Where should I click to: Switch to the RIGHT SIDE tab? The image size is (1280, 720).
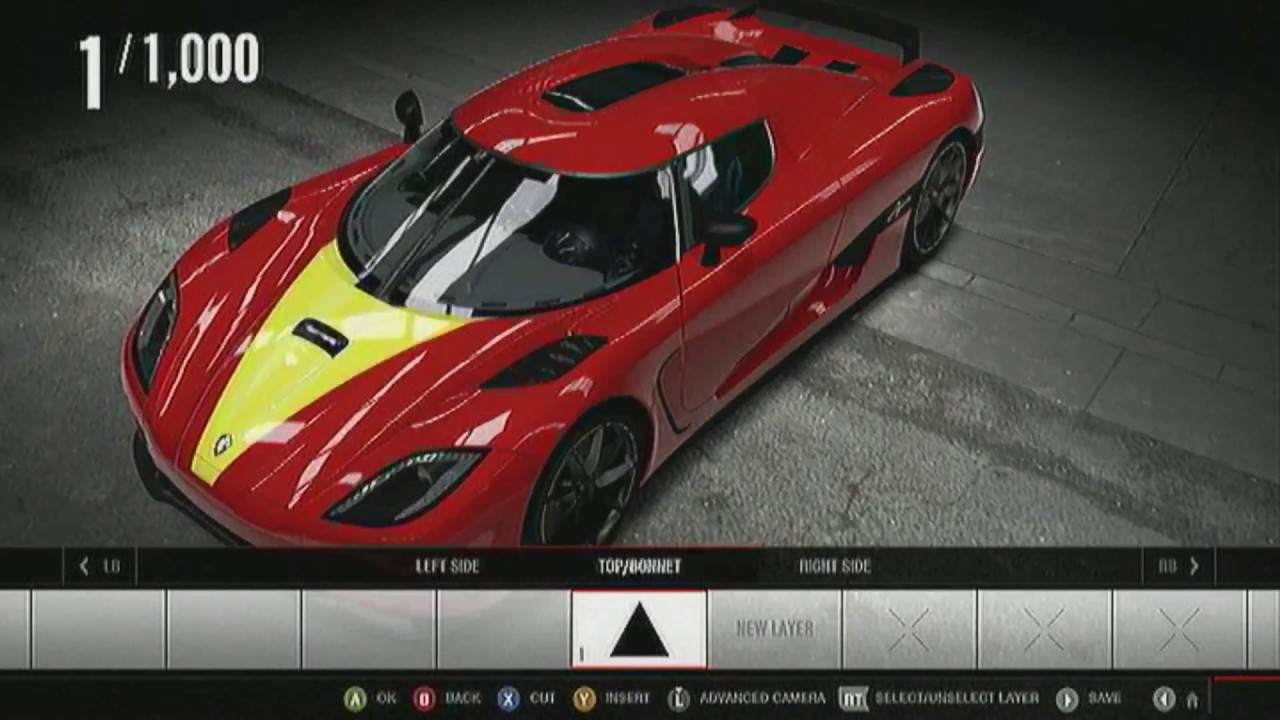(835, 566)
